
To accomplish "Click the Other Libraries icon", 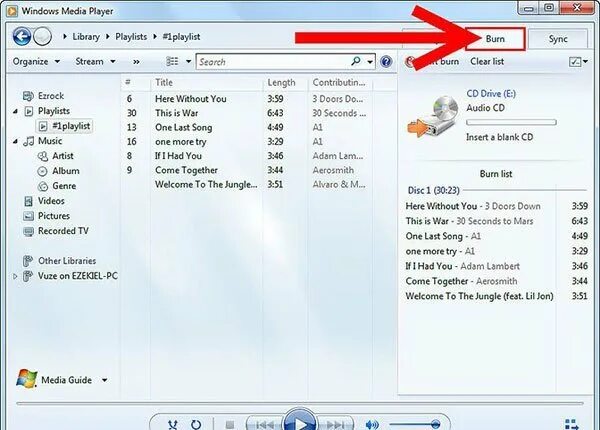I will [28, 261].
